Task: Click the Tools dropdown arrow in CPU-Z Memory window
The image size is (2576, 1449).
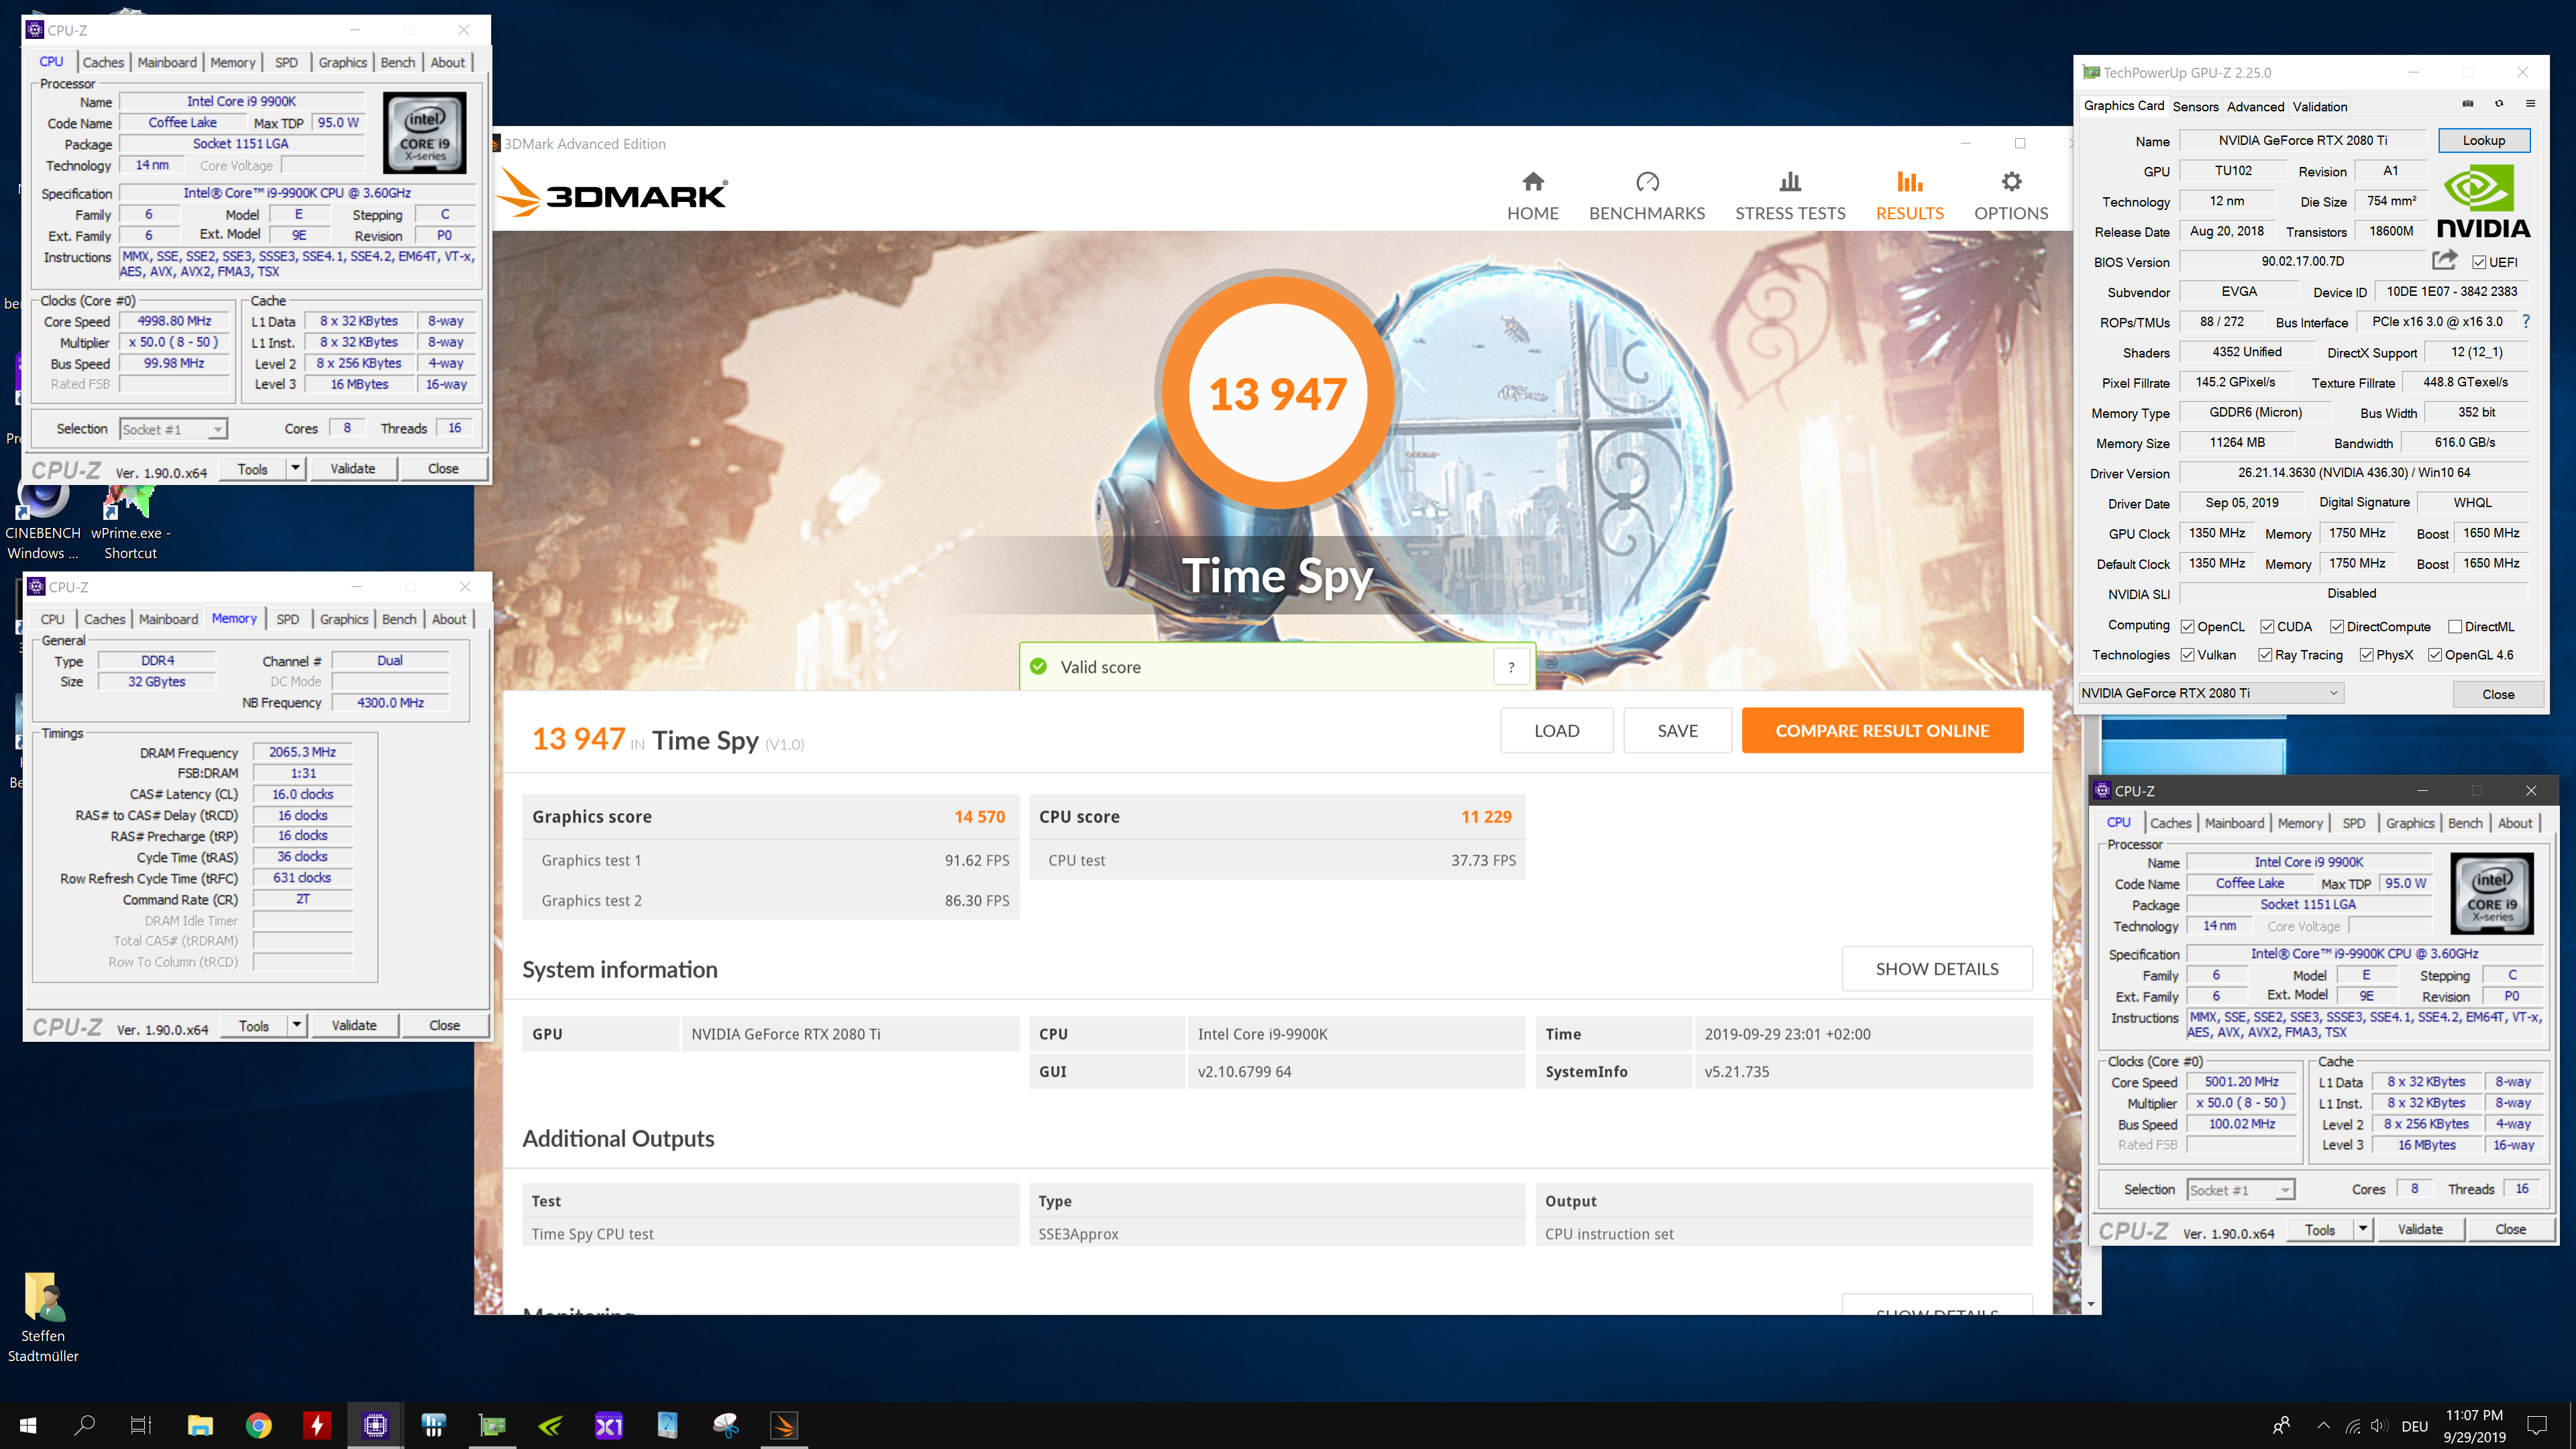Action: coord(297,1025)
